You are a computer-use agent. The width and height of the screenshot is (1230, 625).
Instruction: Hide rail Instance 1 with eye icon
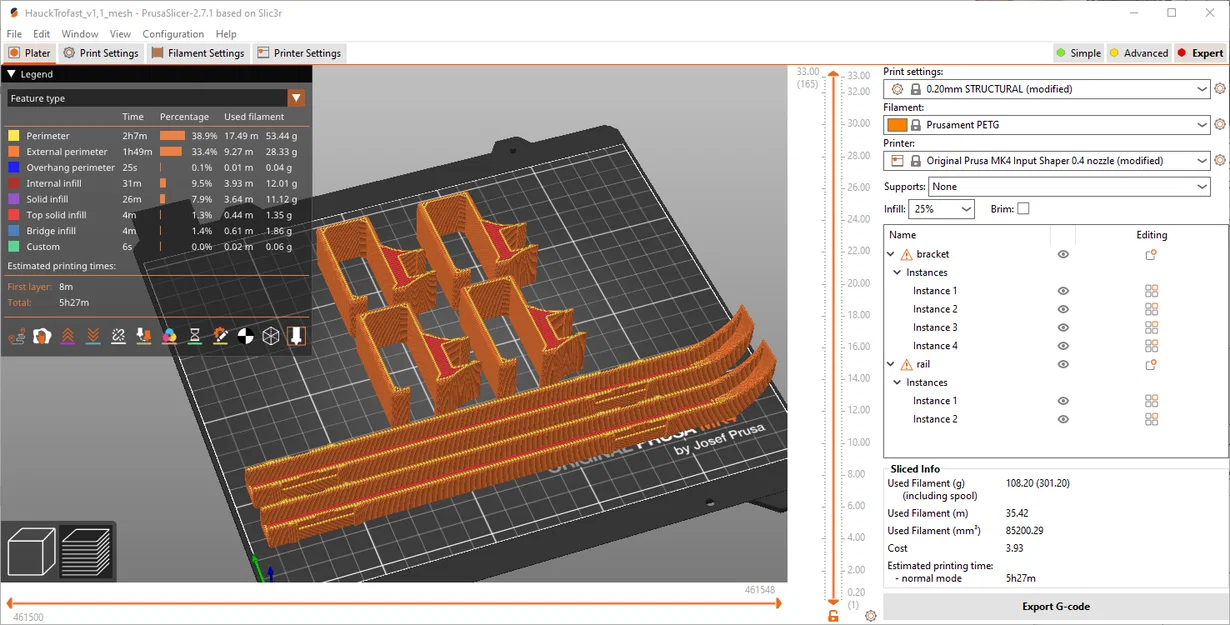pos(1063,401)
